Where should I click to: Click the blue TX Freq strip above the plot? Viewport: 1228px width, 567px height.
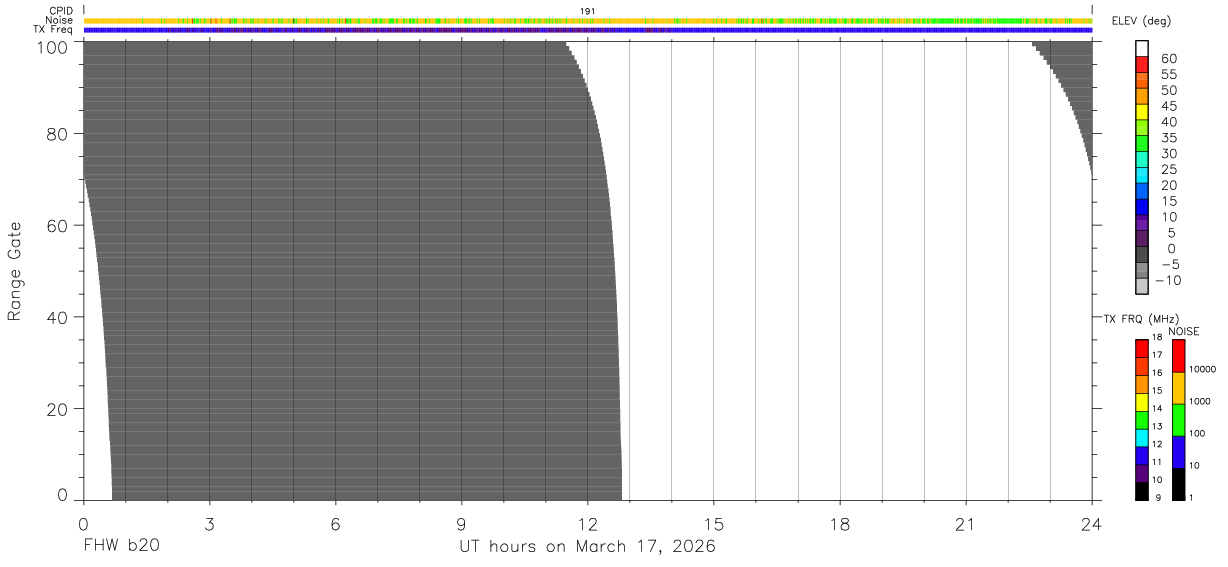coord(587,30)
